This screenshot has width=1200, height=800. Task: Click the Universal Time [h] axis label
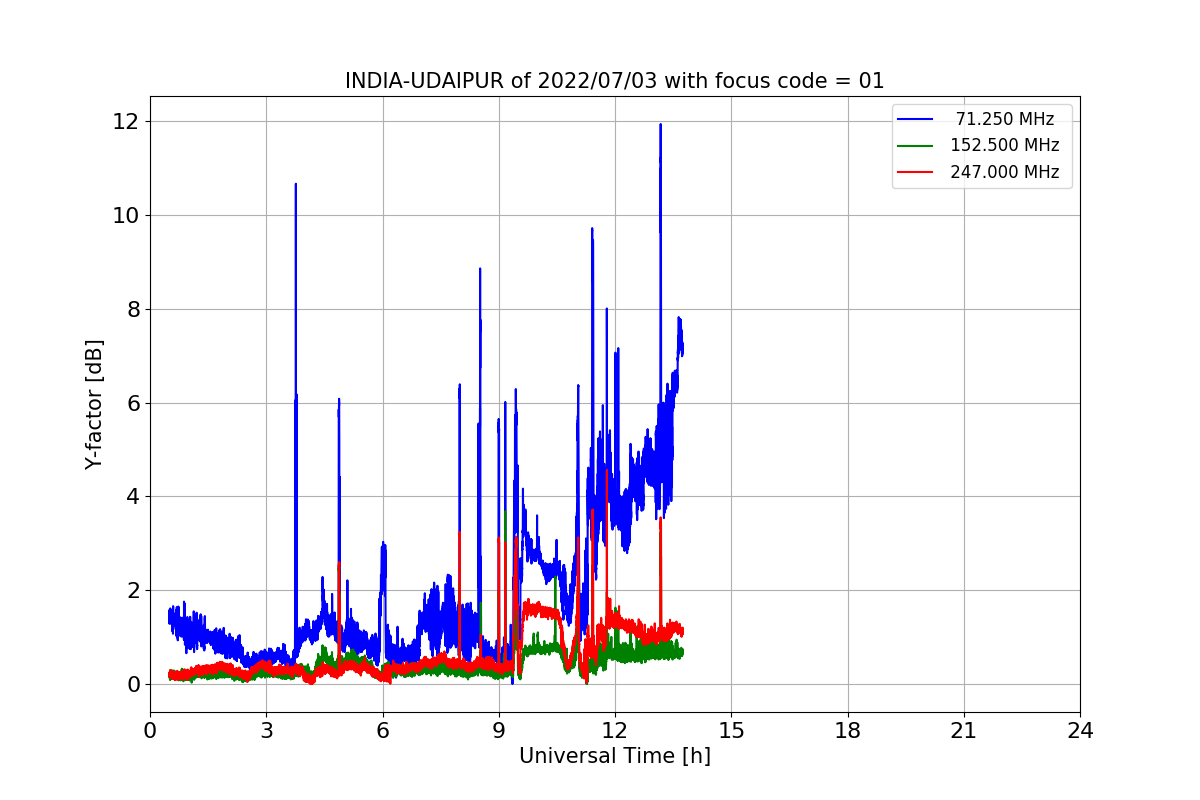coord(615,757)
